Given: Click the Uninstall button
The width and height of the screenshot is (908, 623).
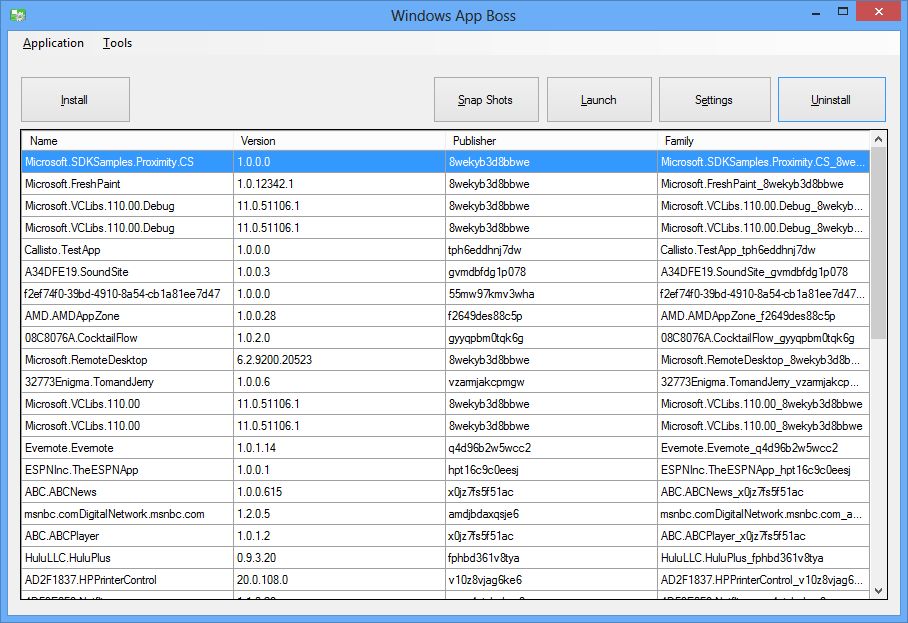Looking at the screenshot, I should 831,100.
